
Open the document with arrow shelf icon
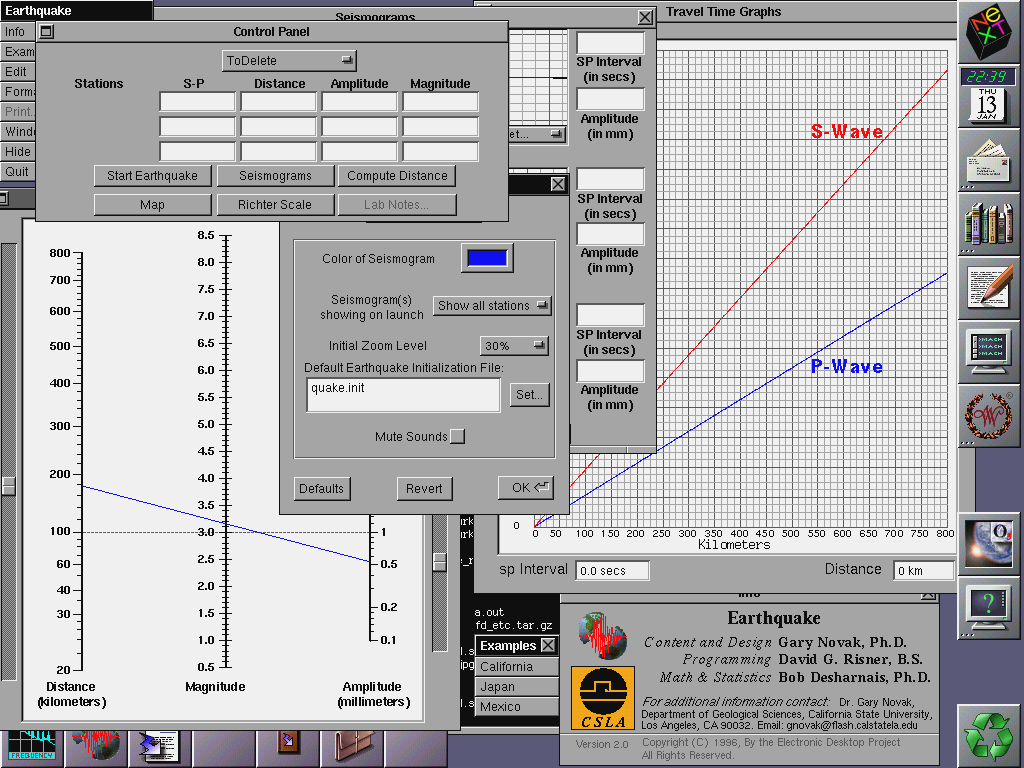click(x=159, y=747)
